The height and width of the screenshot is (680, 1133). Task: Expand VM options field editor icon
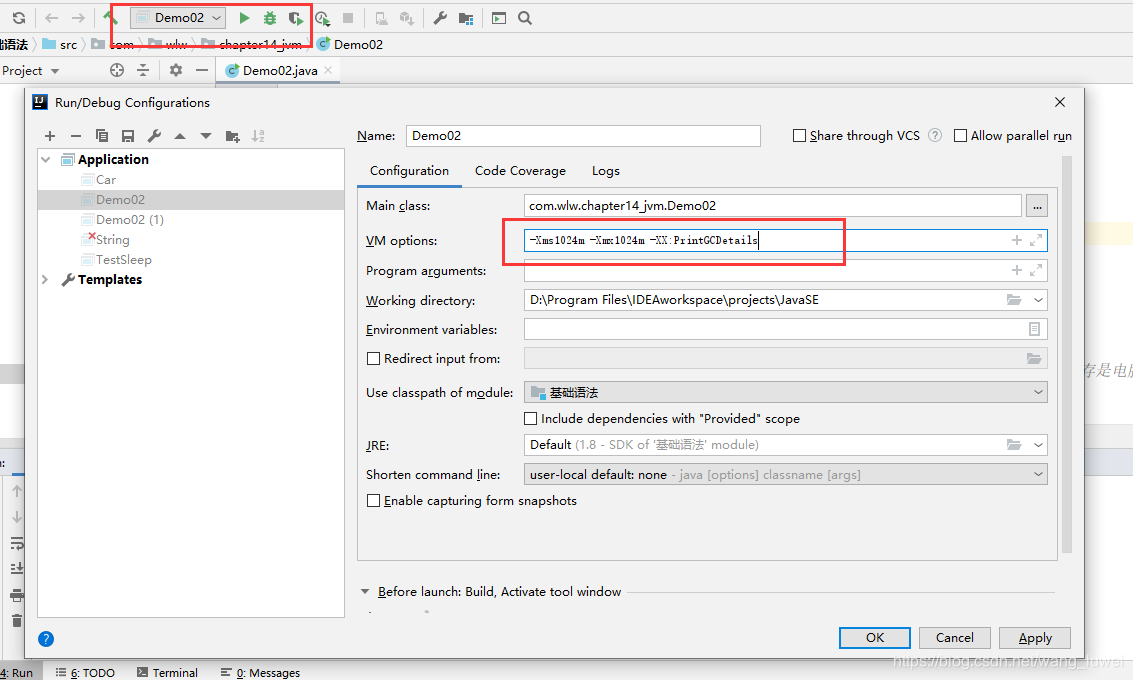click(1036, 240)
